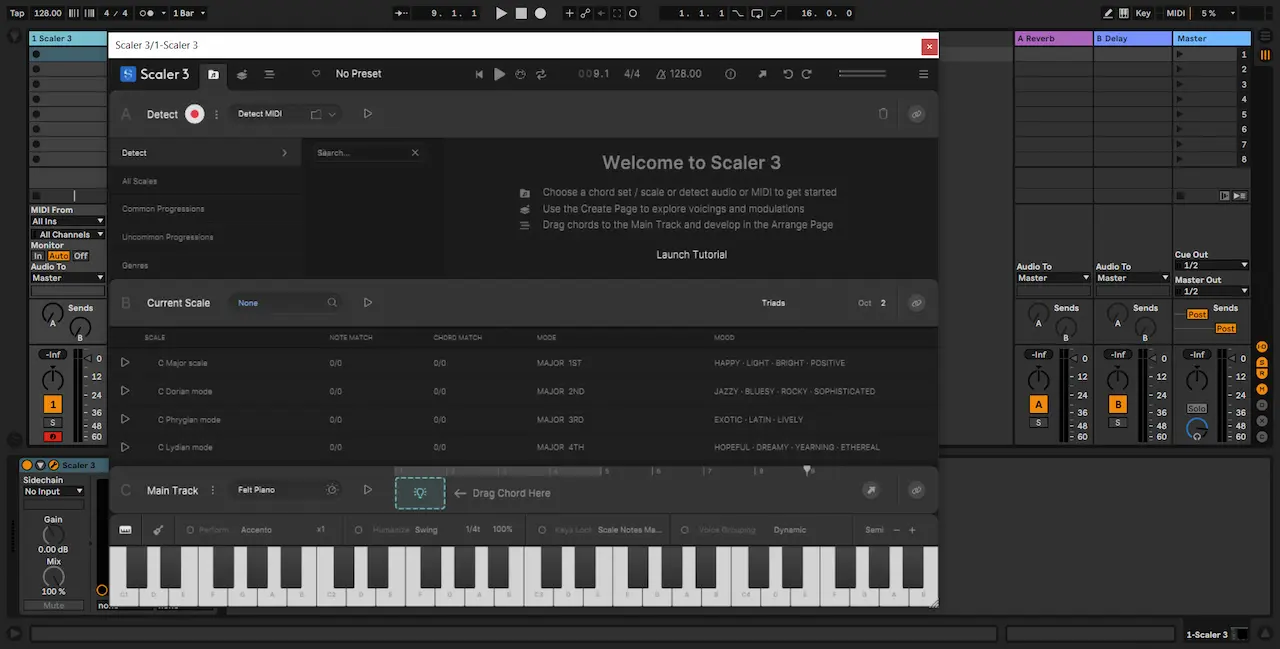Click Launch Tutorial link
The height and width of the screenshot is (649, 1280).
pos(691,255)
